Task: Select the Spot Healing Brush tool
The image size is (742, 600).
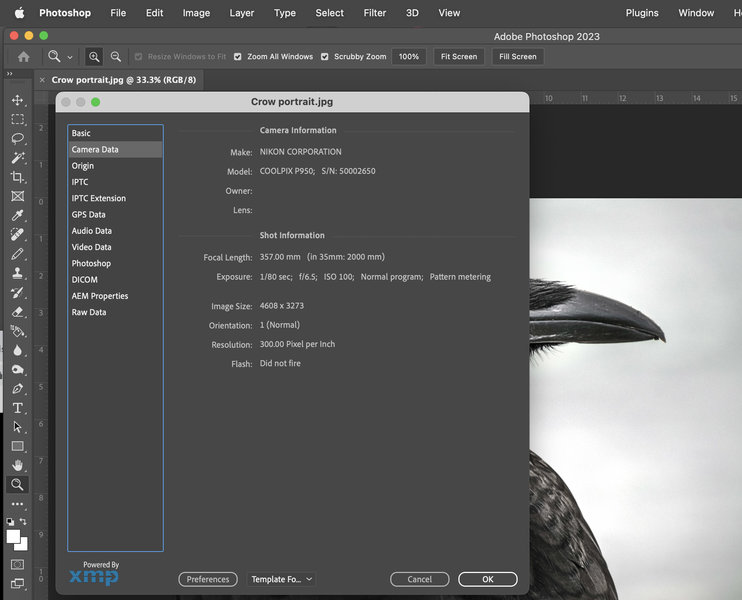Action: 18,235
